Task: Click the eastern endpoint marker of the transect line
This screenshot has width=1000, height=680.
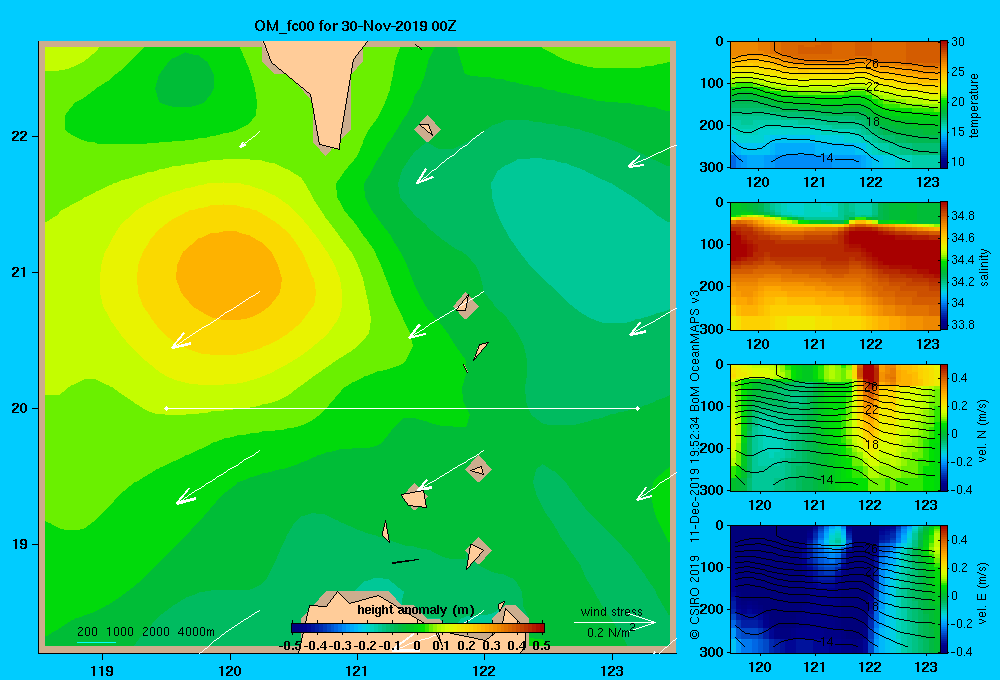Action: pos(638,408)
